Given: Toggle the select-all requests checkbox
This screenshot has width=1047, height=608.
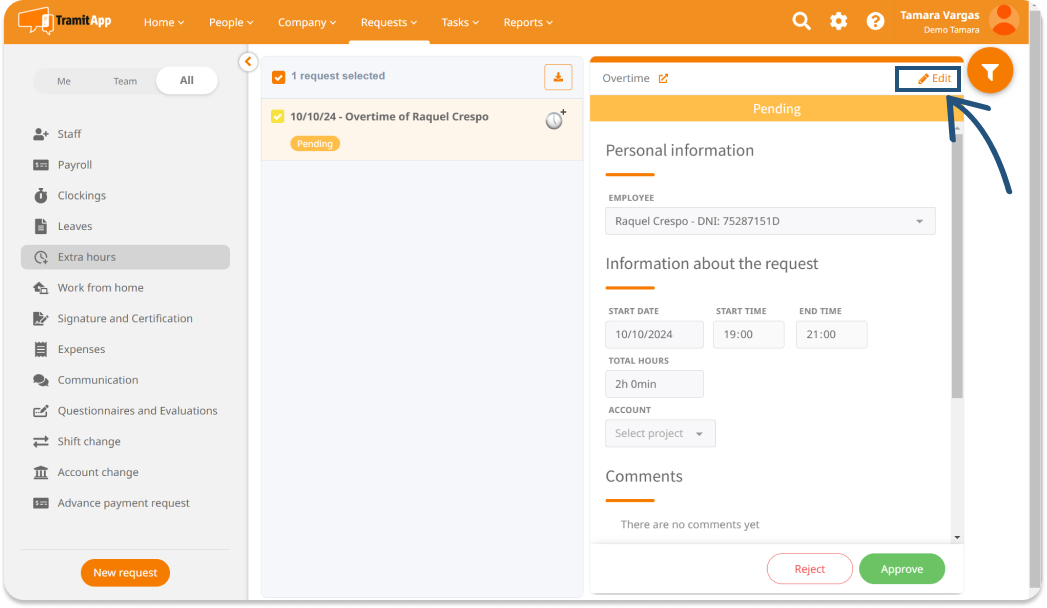Looking at the screenshot, I should click(279, 77).
